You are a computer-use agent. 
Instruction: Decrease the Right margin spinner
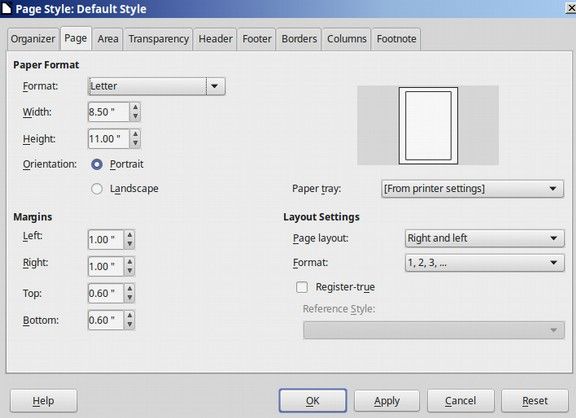130,271
